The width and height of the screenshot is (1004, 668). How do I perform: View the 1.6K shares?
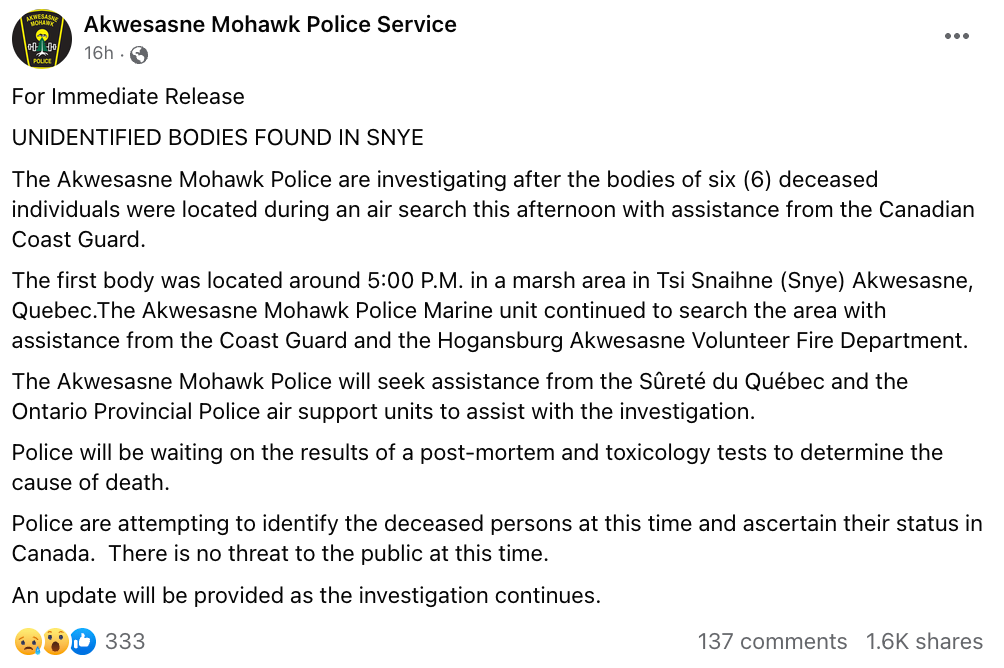click(924, 642)
